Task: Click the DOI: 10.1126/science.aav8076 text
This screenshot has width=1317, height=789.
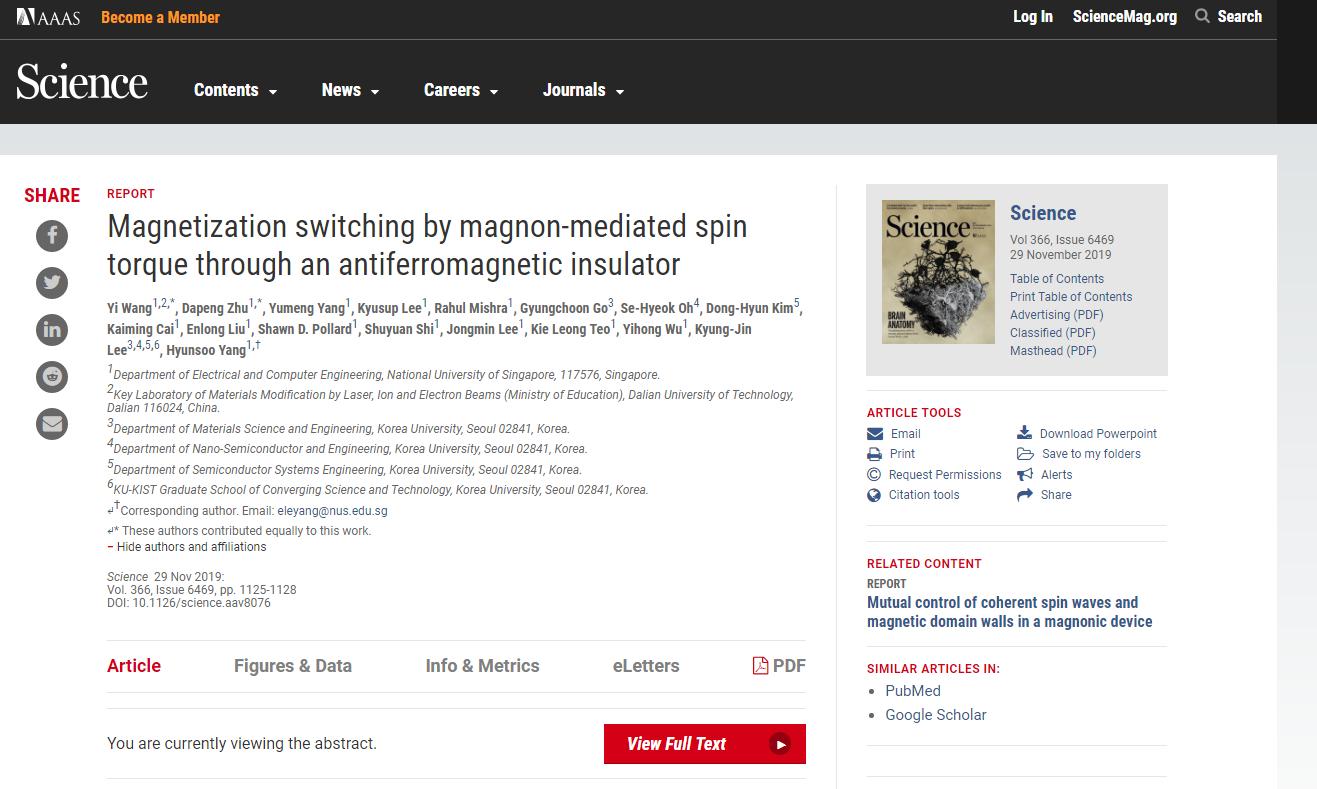Action: point(189,603)
